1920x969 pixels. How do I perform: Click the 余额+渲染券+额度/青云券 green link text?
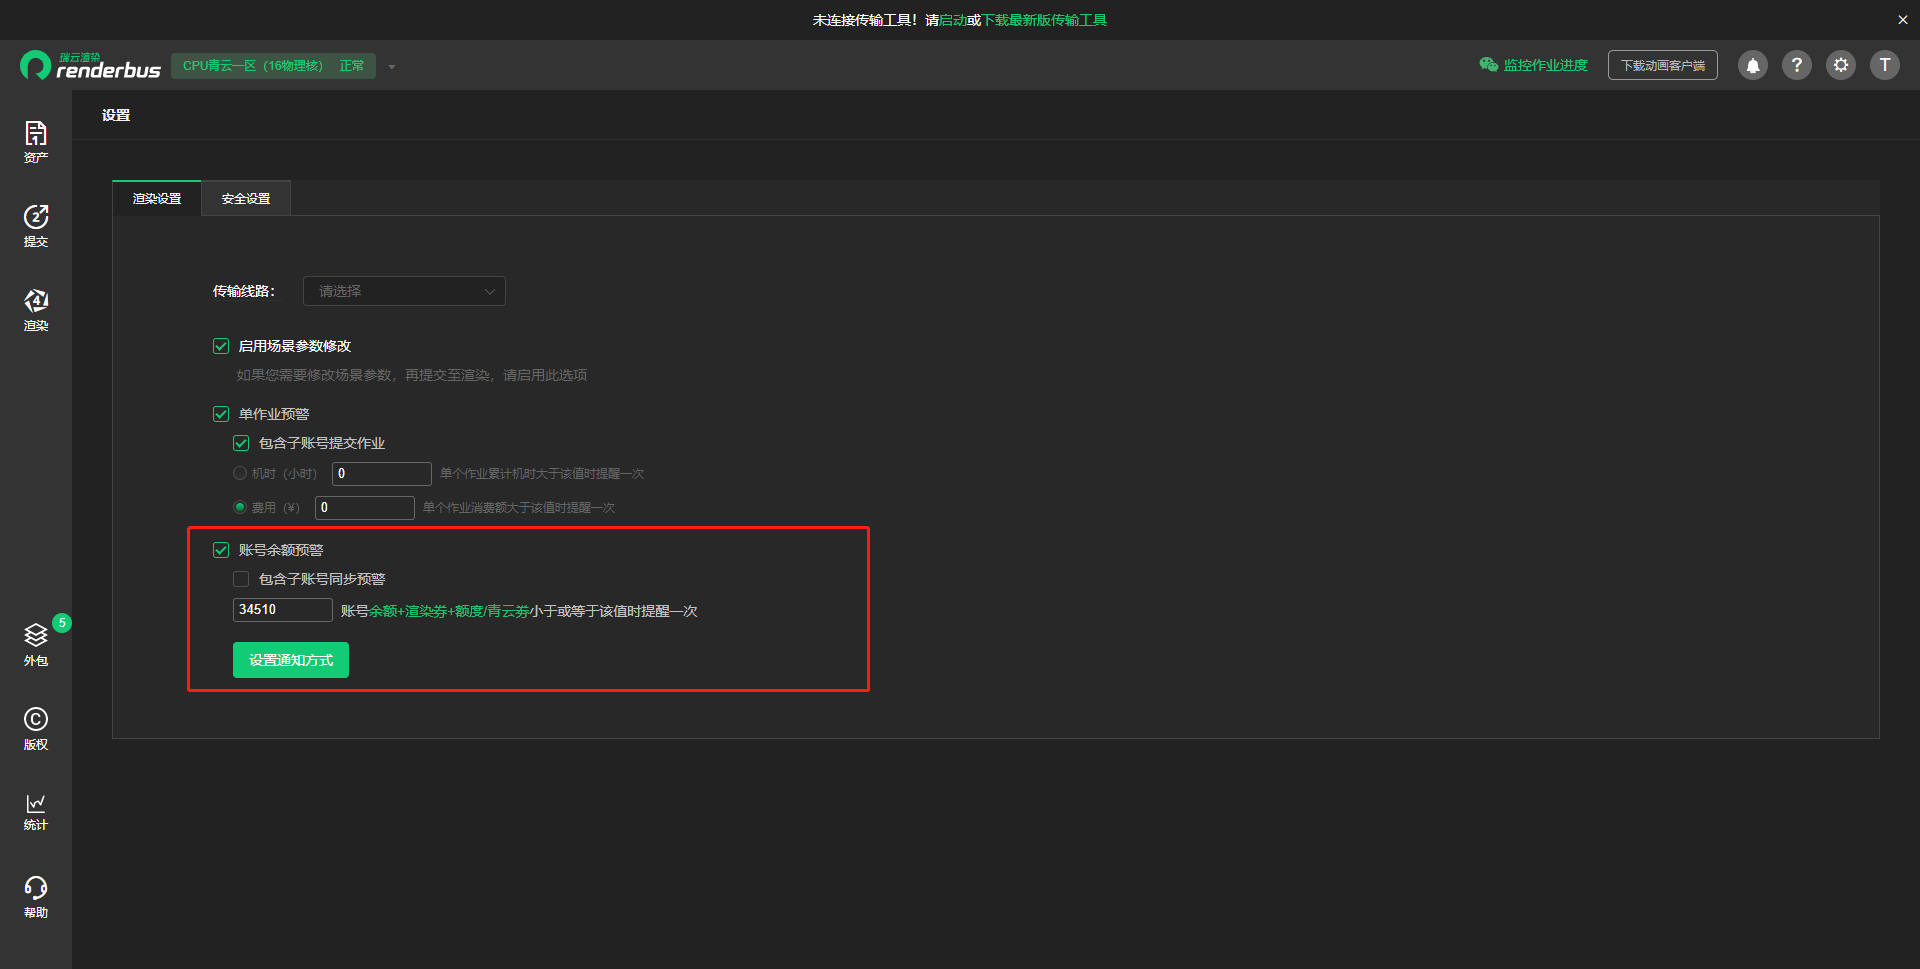coord(449,611)
